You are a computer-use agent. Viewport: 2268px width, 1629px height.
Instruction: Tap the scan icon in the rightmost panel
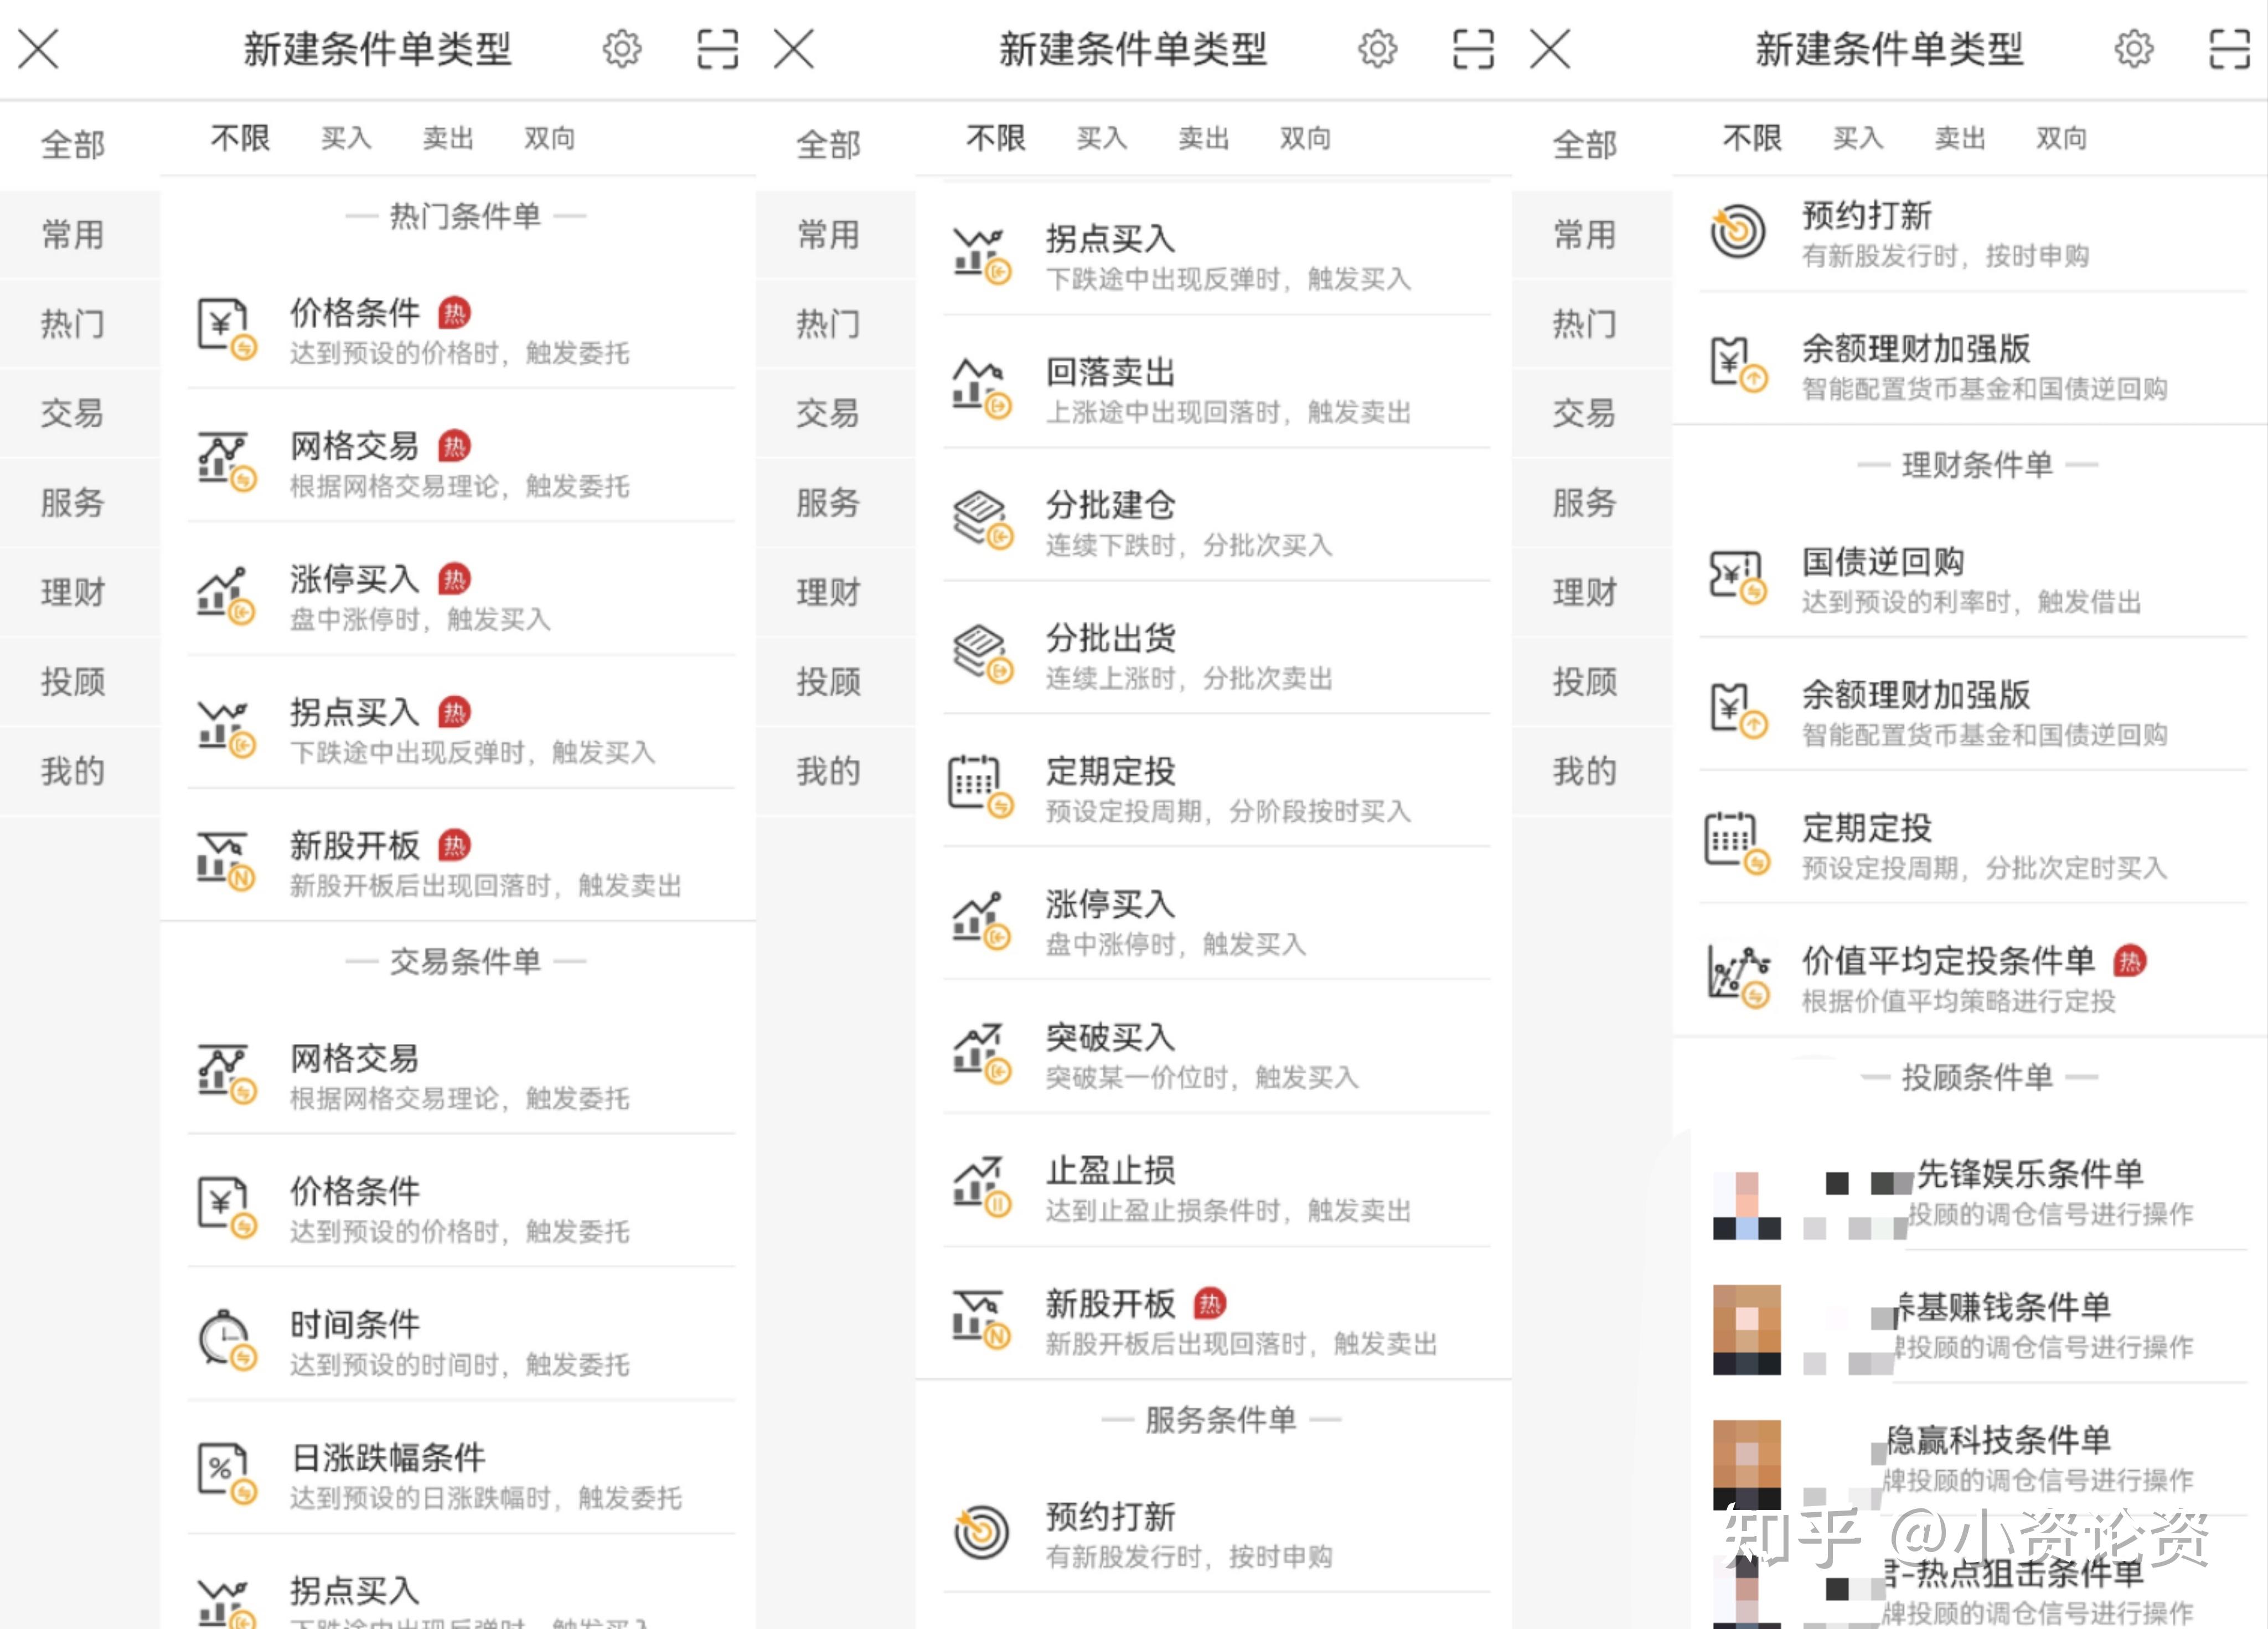(2229, 49)
